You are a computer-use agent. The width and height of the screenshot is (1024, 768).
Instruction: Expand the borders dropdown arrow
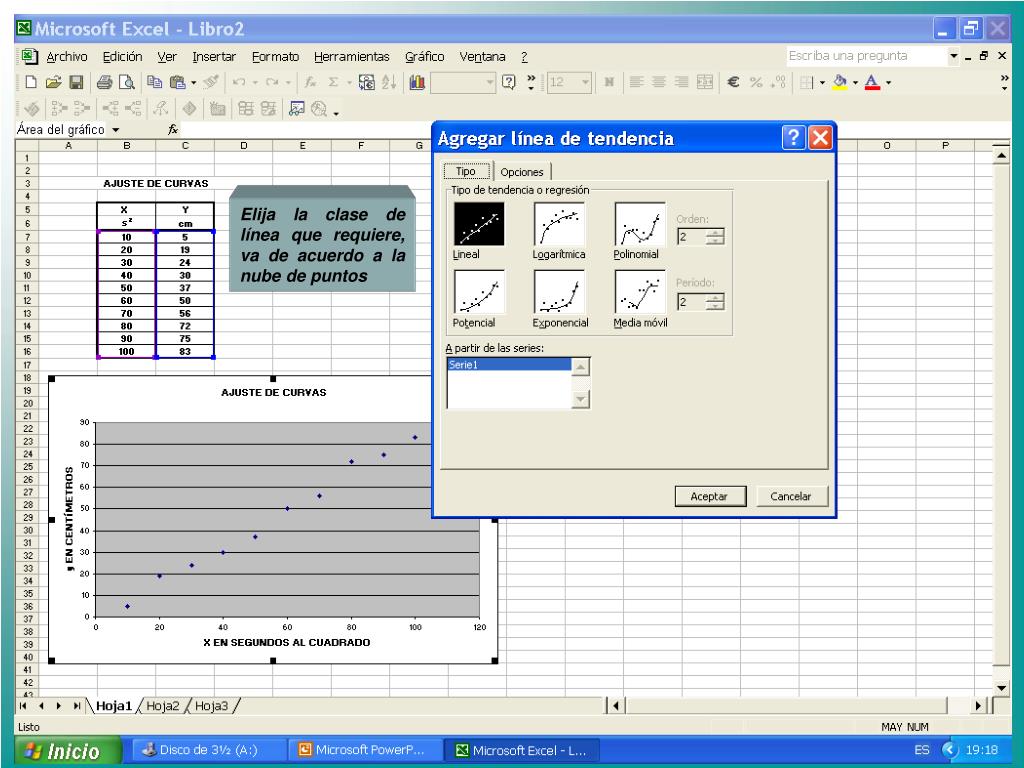click(822, 83)
